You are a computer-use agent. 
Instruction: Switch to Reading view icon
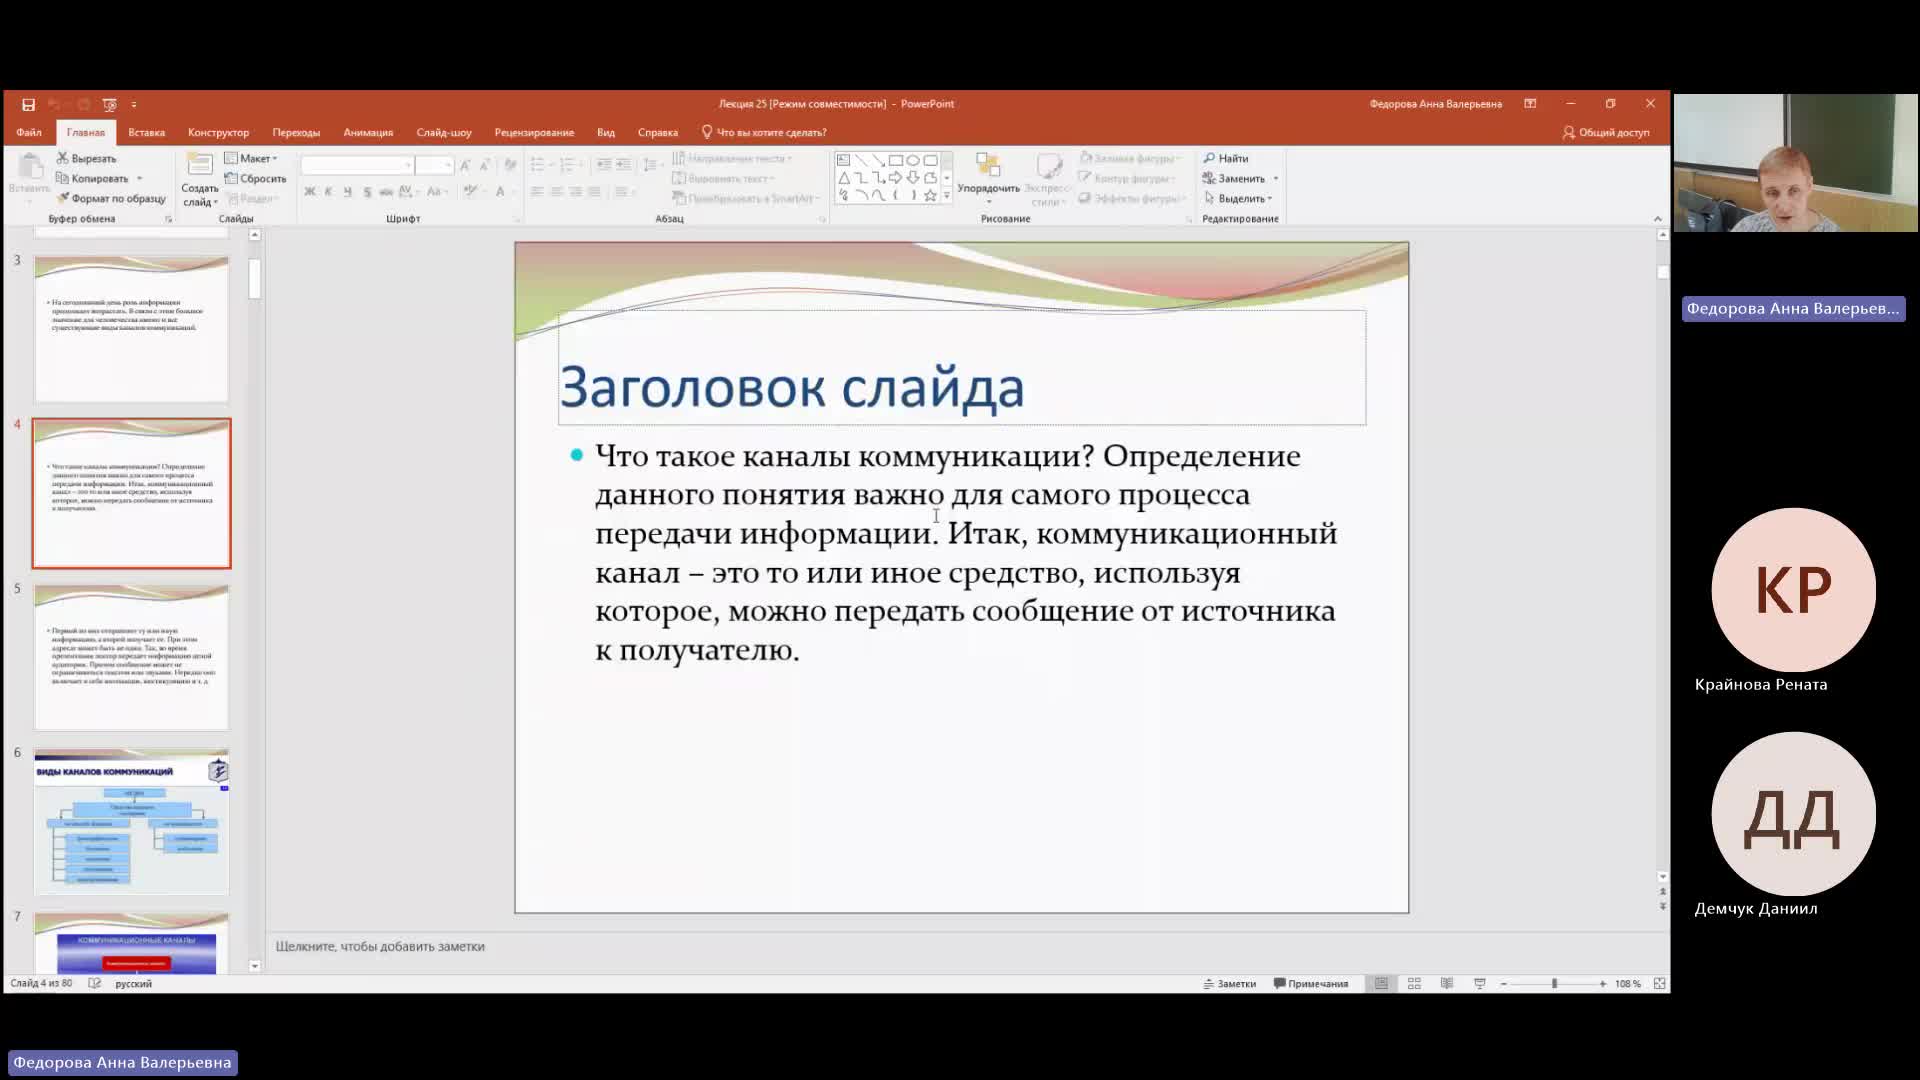(1447, 984)
